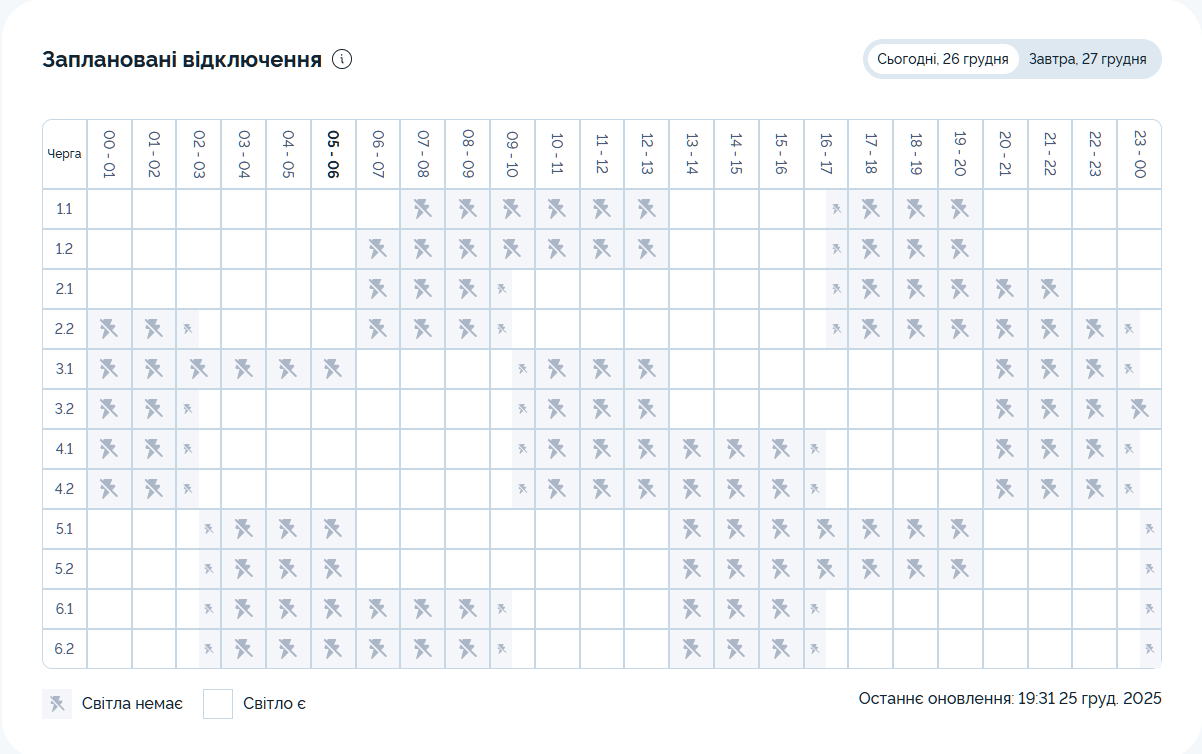This screenshot has height=754, width=1202.
Task: Click the Світло є legend box
Action: 218,704
